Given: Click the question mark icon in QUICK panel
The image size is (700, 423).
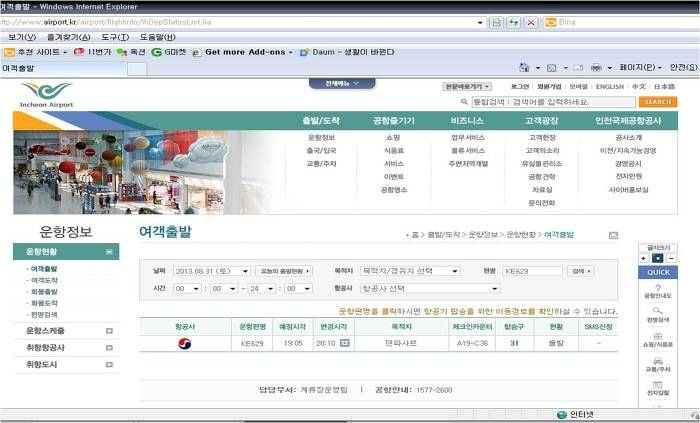Looking at the screenshot, I should coord(658,288).
